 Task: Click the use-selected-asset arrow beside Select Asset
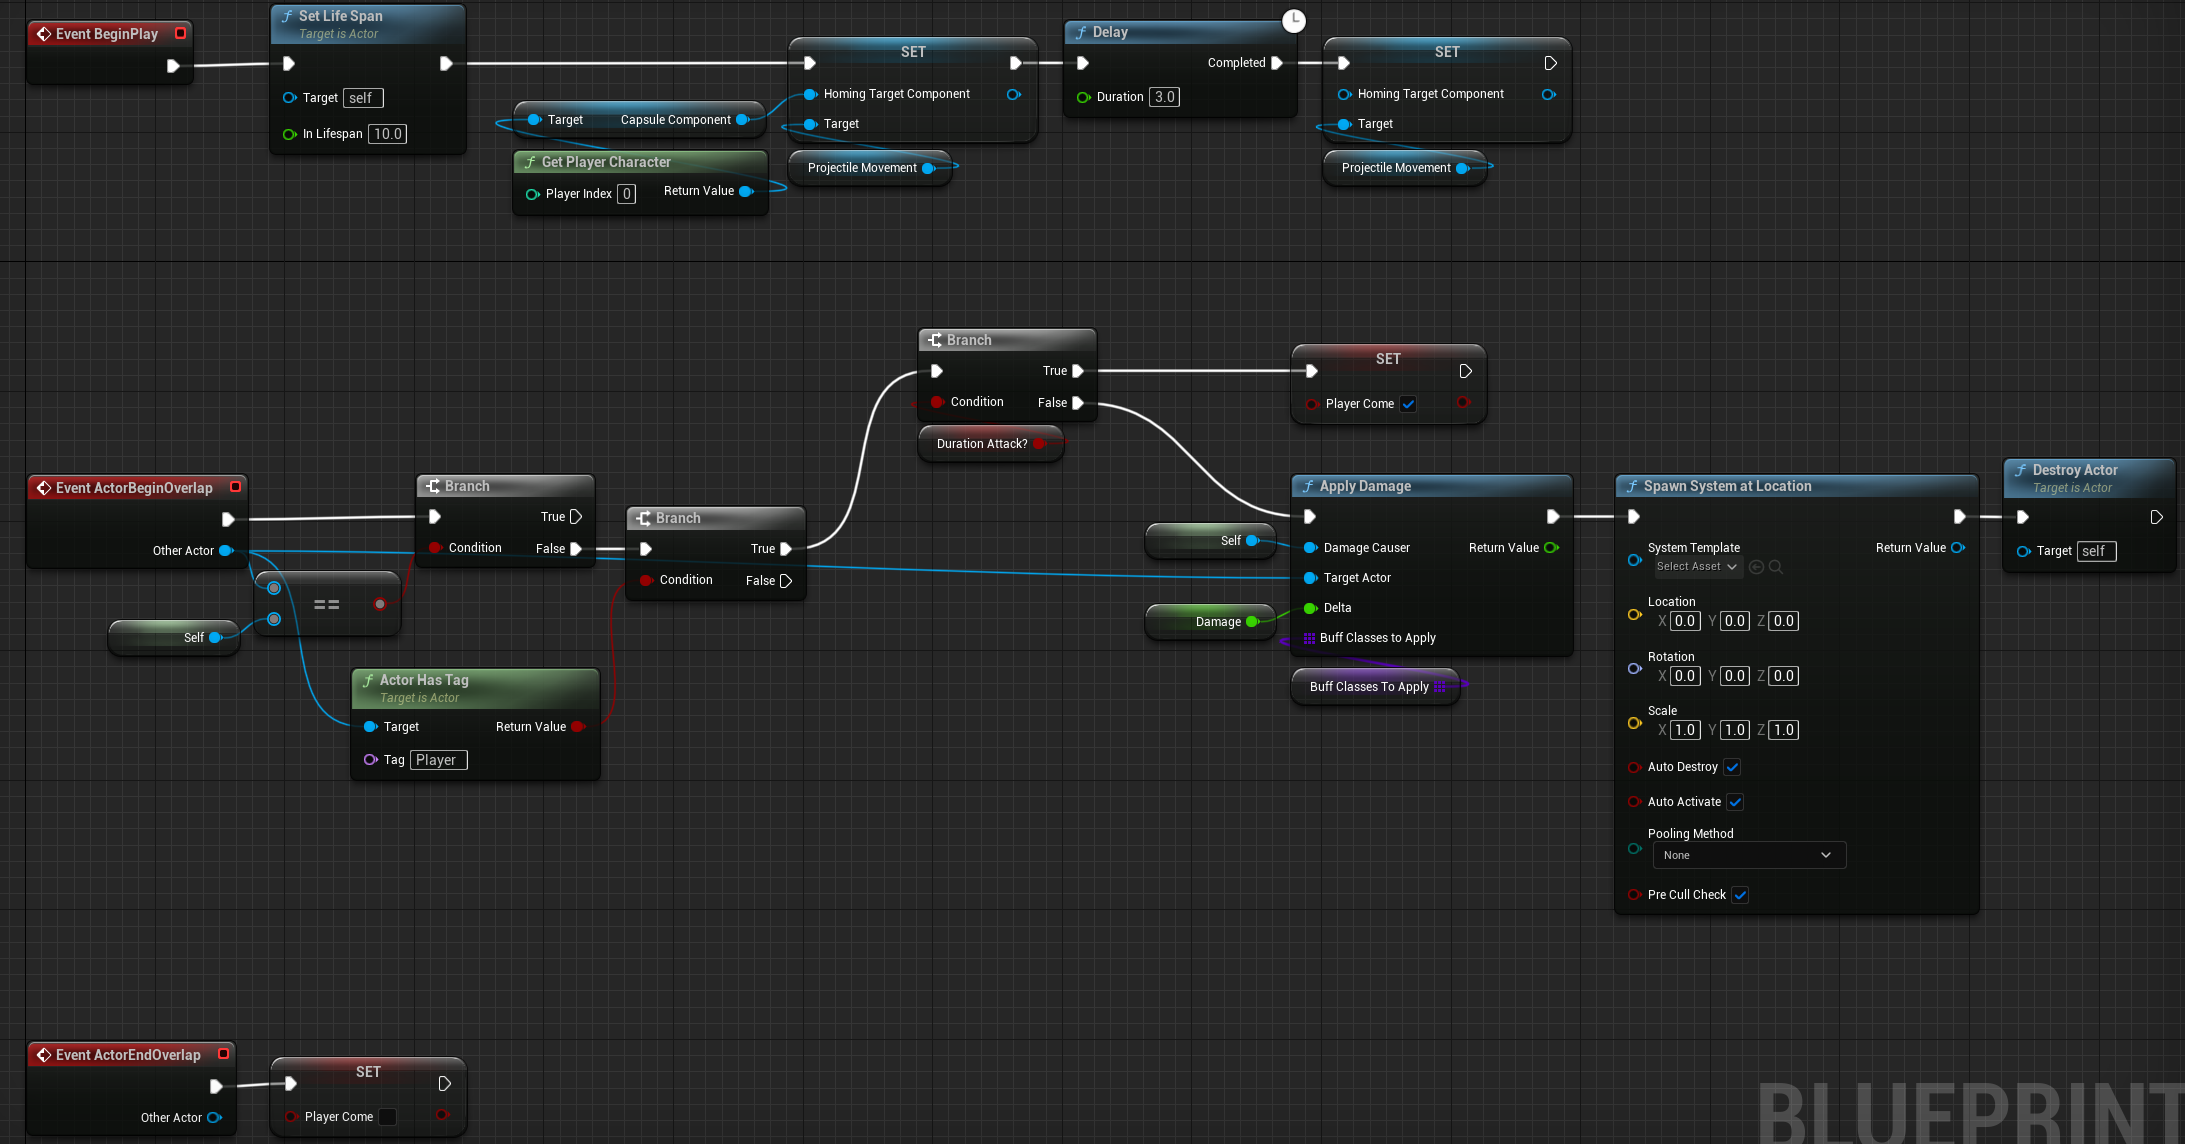1756,567
